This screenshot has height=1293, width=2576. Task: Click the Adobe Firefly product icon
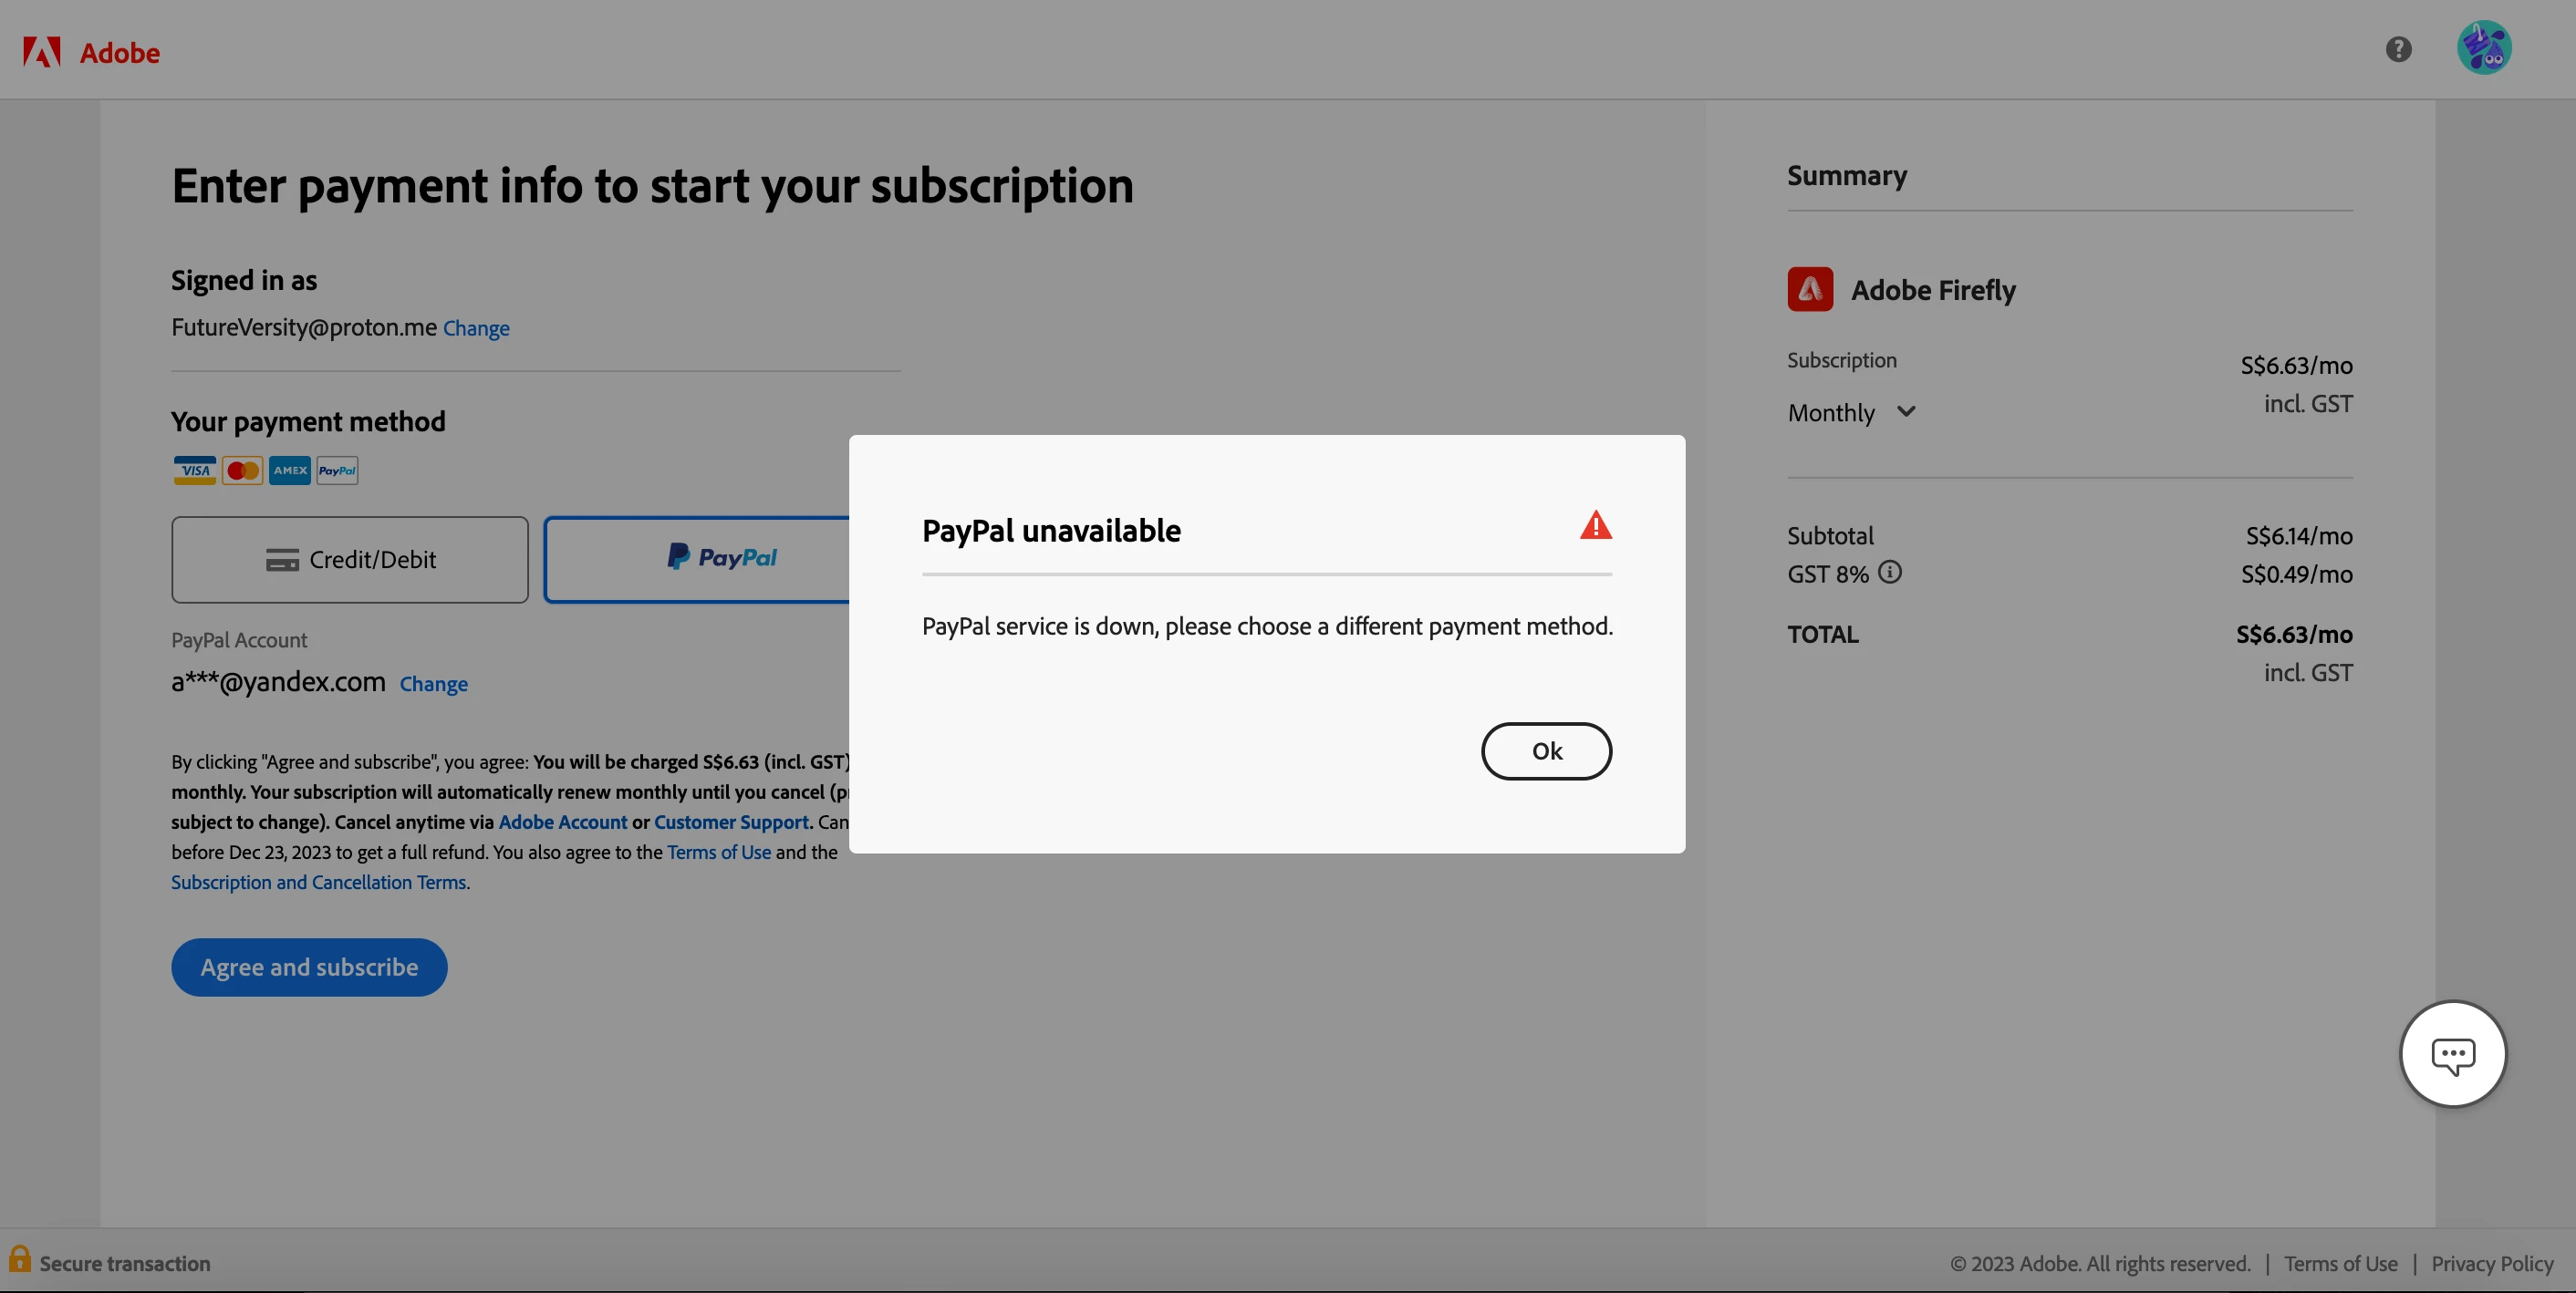pyautogui.click(x=1809, y=289)
